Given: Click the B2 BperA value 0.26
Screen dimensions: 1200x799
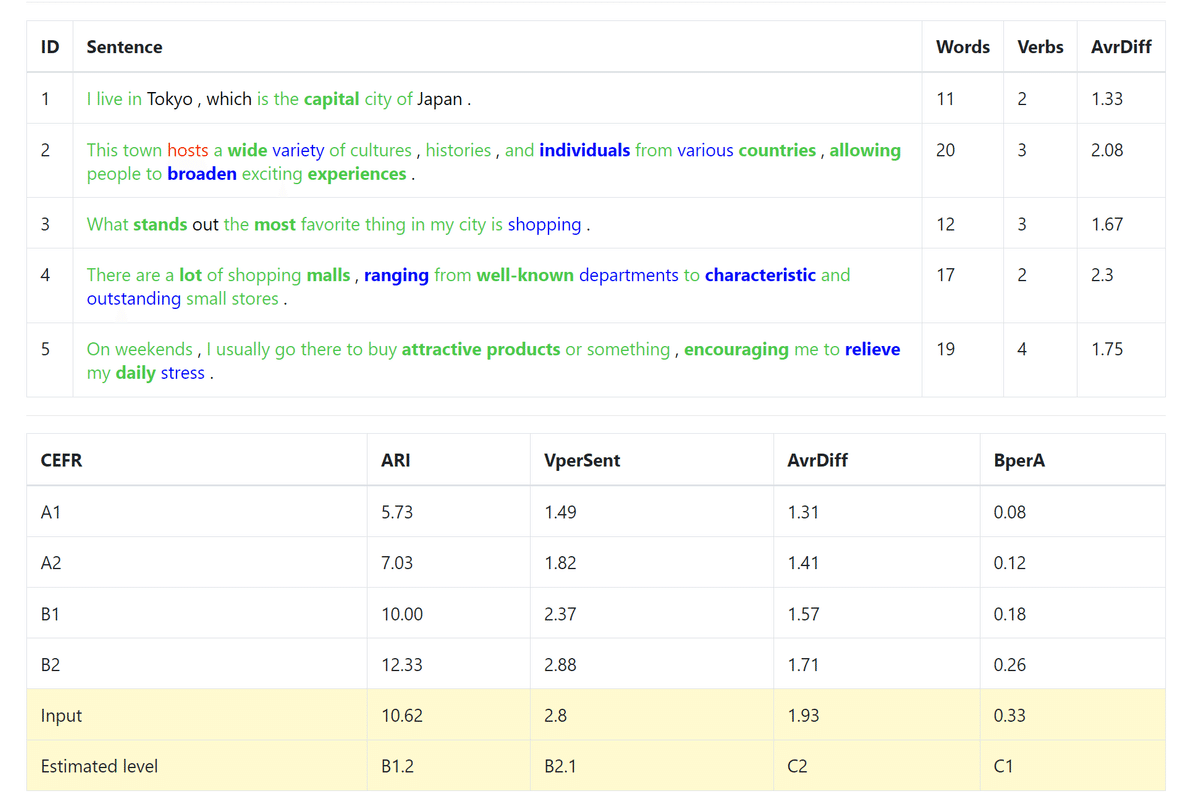Looking at the screenshot, I should [1010, 665].
